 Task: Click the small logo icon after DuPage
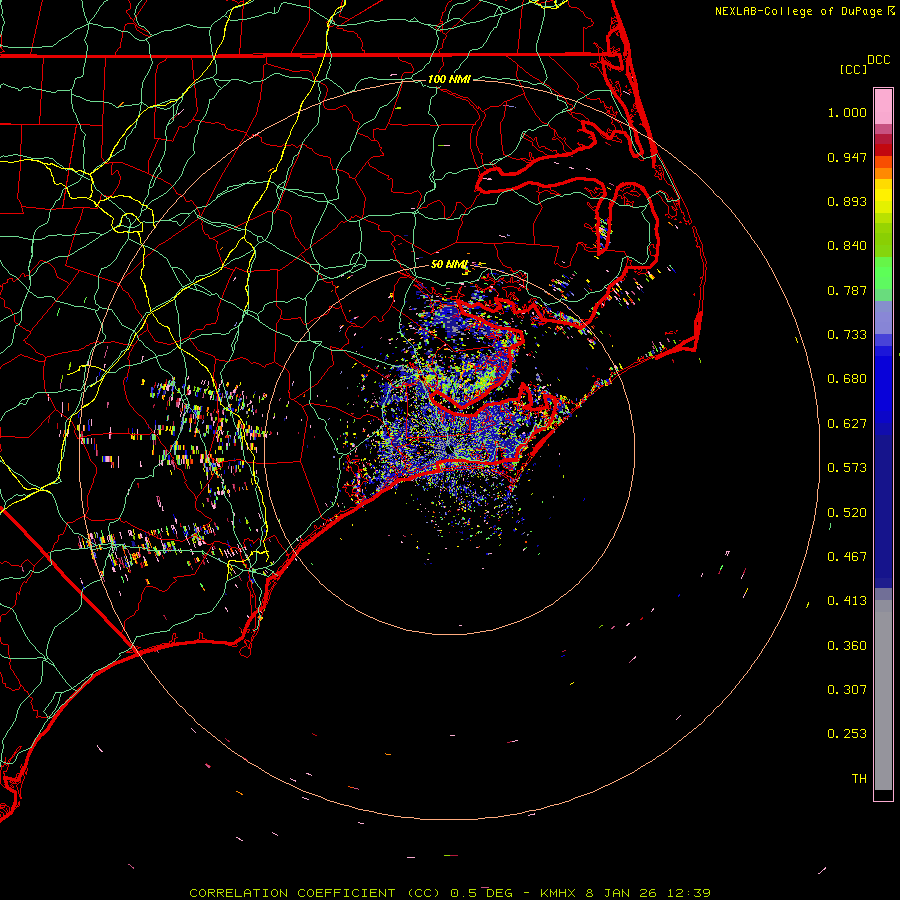pyautogui.click(x=891, y=10)
